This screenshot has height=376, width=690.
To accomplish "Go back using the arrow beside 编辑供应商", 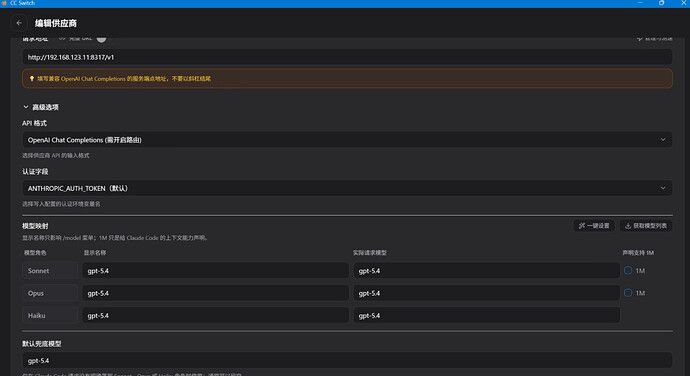I will point(19,23).
